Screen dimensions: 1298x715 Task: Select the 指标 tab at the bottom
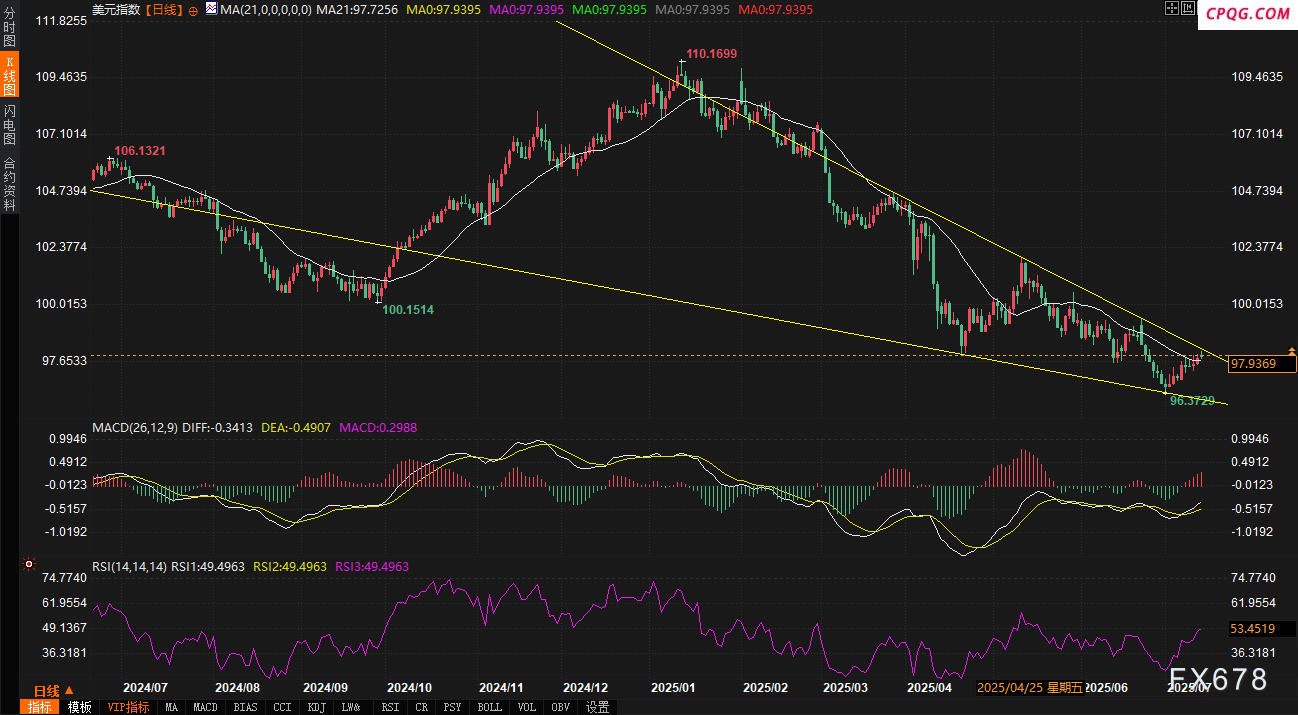(x=40, y=707)
